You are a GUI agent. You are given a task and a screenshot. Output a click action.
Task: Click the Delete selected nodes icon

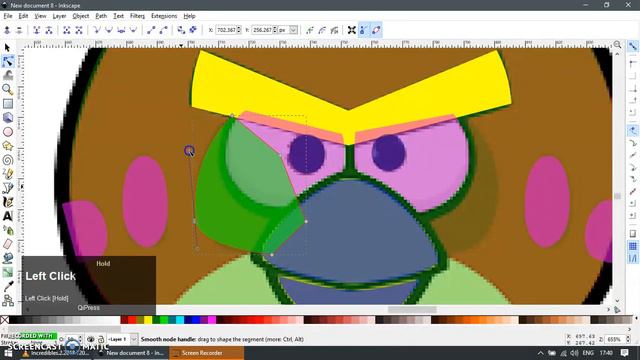coord(19,30)
